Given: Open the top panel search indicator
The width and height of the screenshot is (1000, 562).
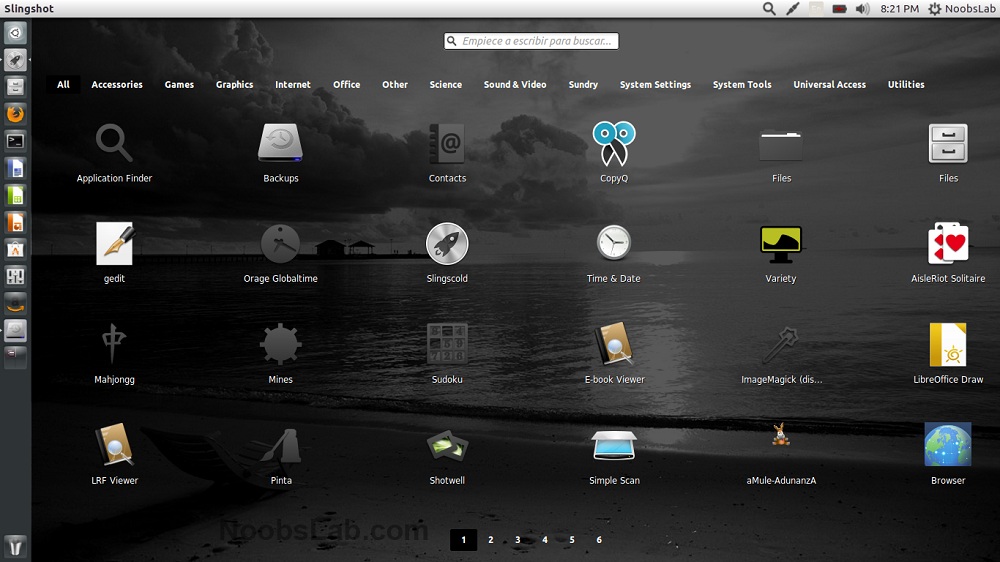Looking at the screenshot, I should pyautogui.click(x=769, y=9).
